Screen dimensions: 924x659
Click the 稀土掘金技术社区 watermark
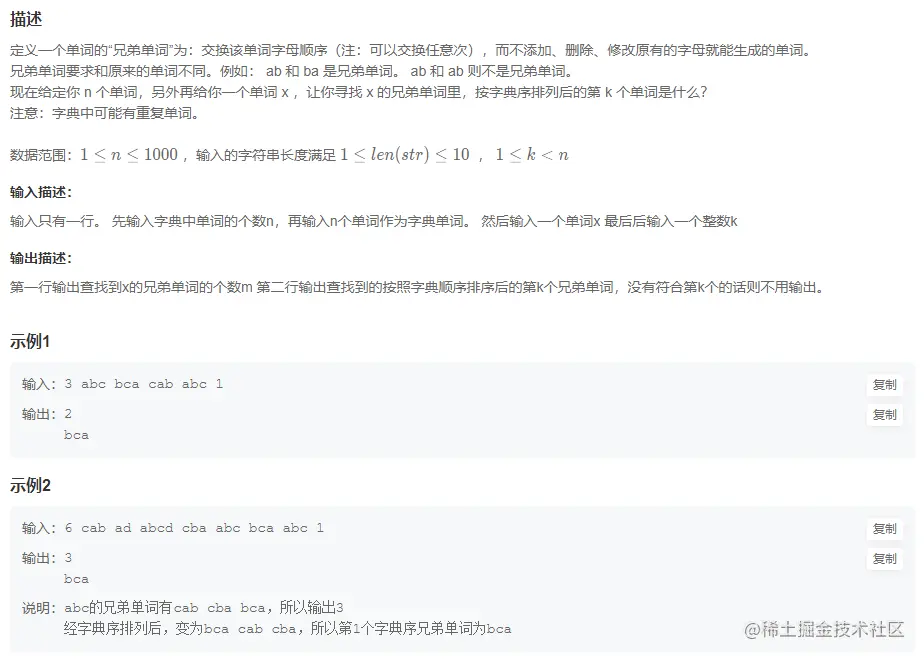click(823, 630)
